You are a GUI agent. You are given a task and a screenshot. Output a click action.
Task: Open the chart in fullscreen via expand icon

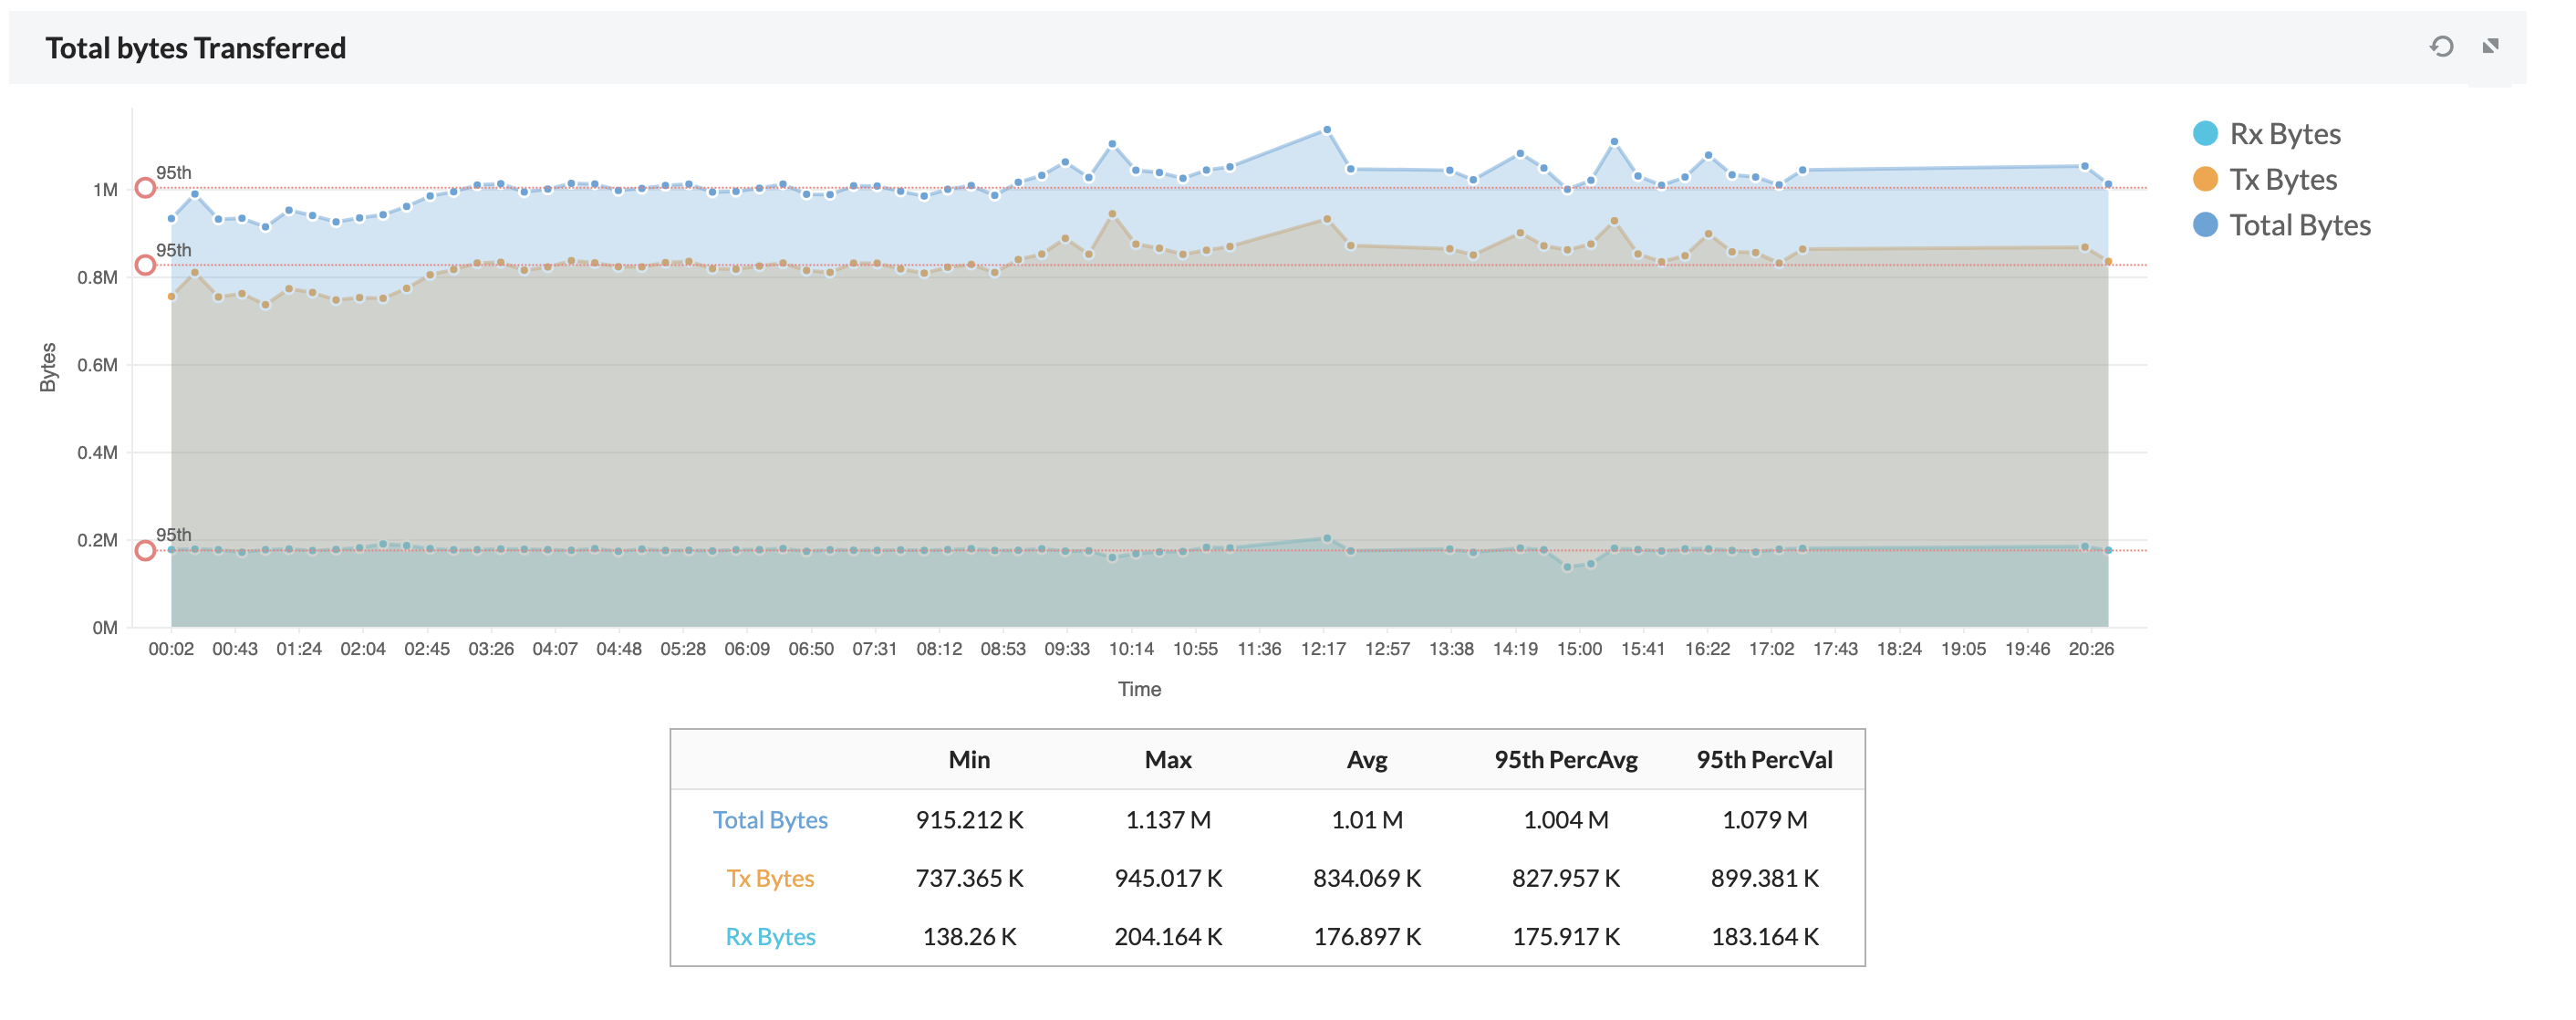point(2493,47)
